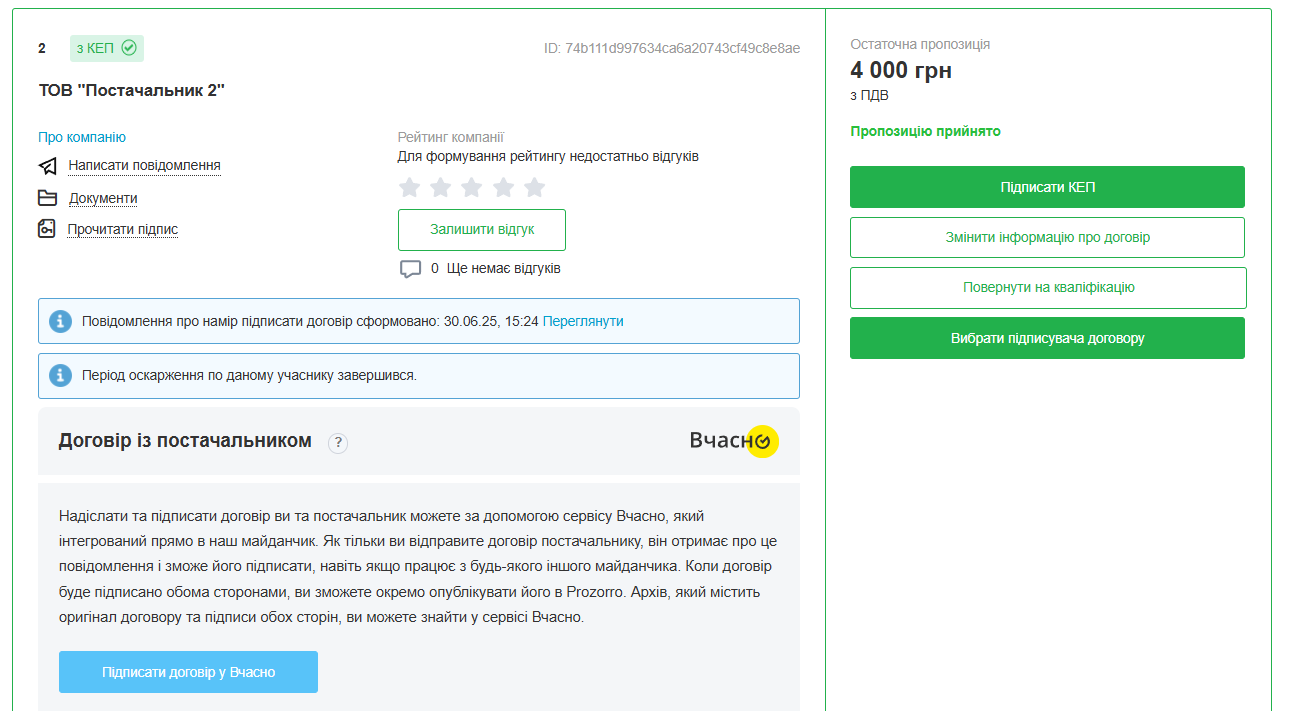The height and width of the screenshot is (711, 1289).
Task: Open the Документи link
Action: (x=103, y=198)
